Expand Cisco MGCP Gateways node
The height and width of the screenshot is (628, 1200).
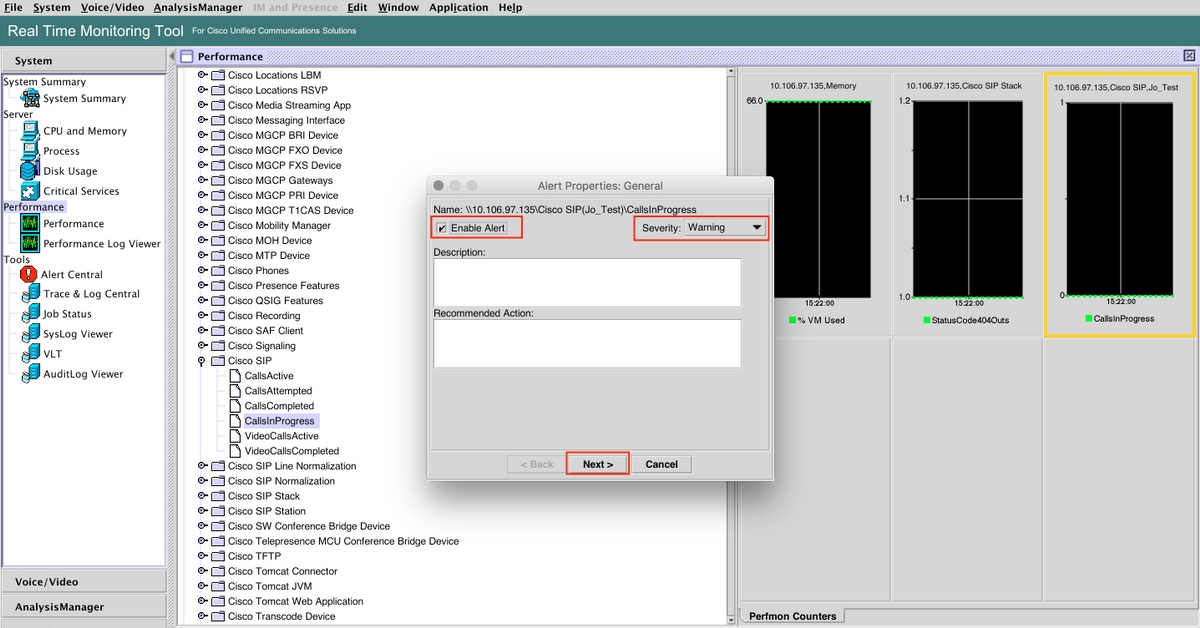[202, 180]
